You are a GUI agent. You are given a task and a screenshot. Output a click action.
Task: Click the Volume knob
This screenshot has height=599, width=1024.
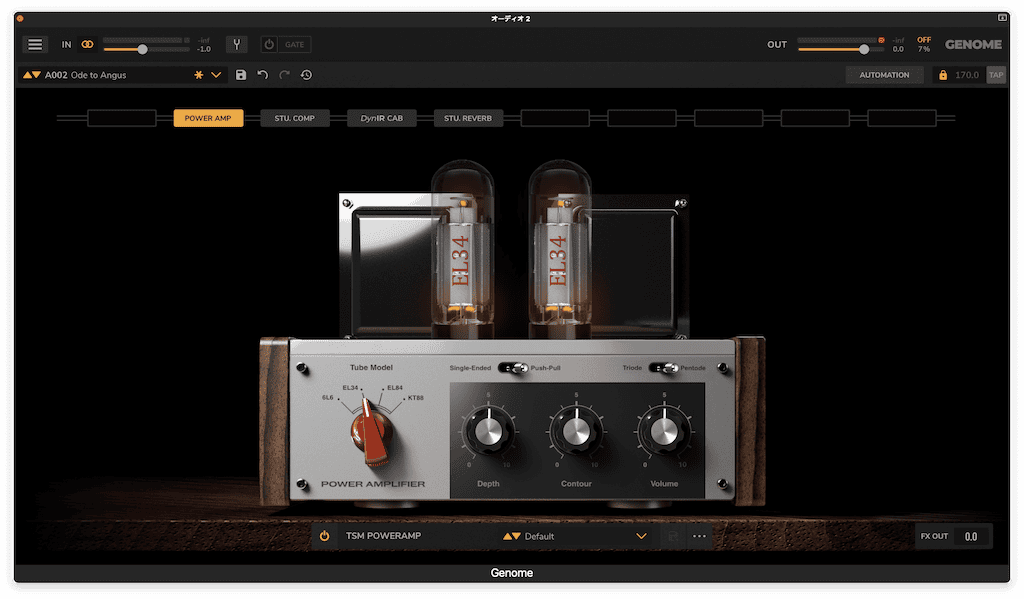coord(664,431)
